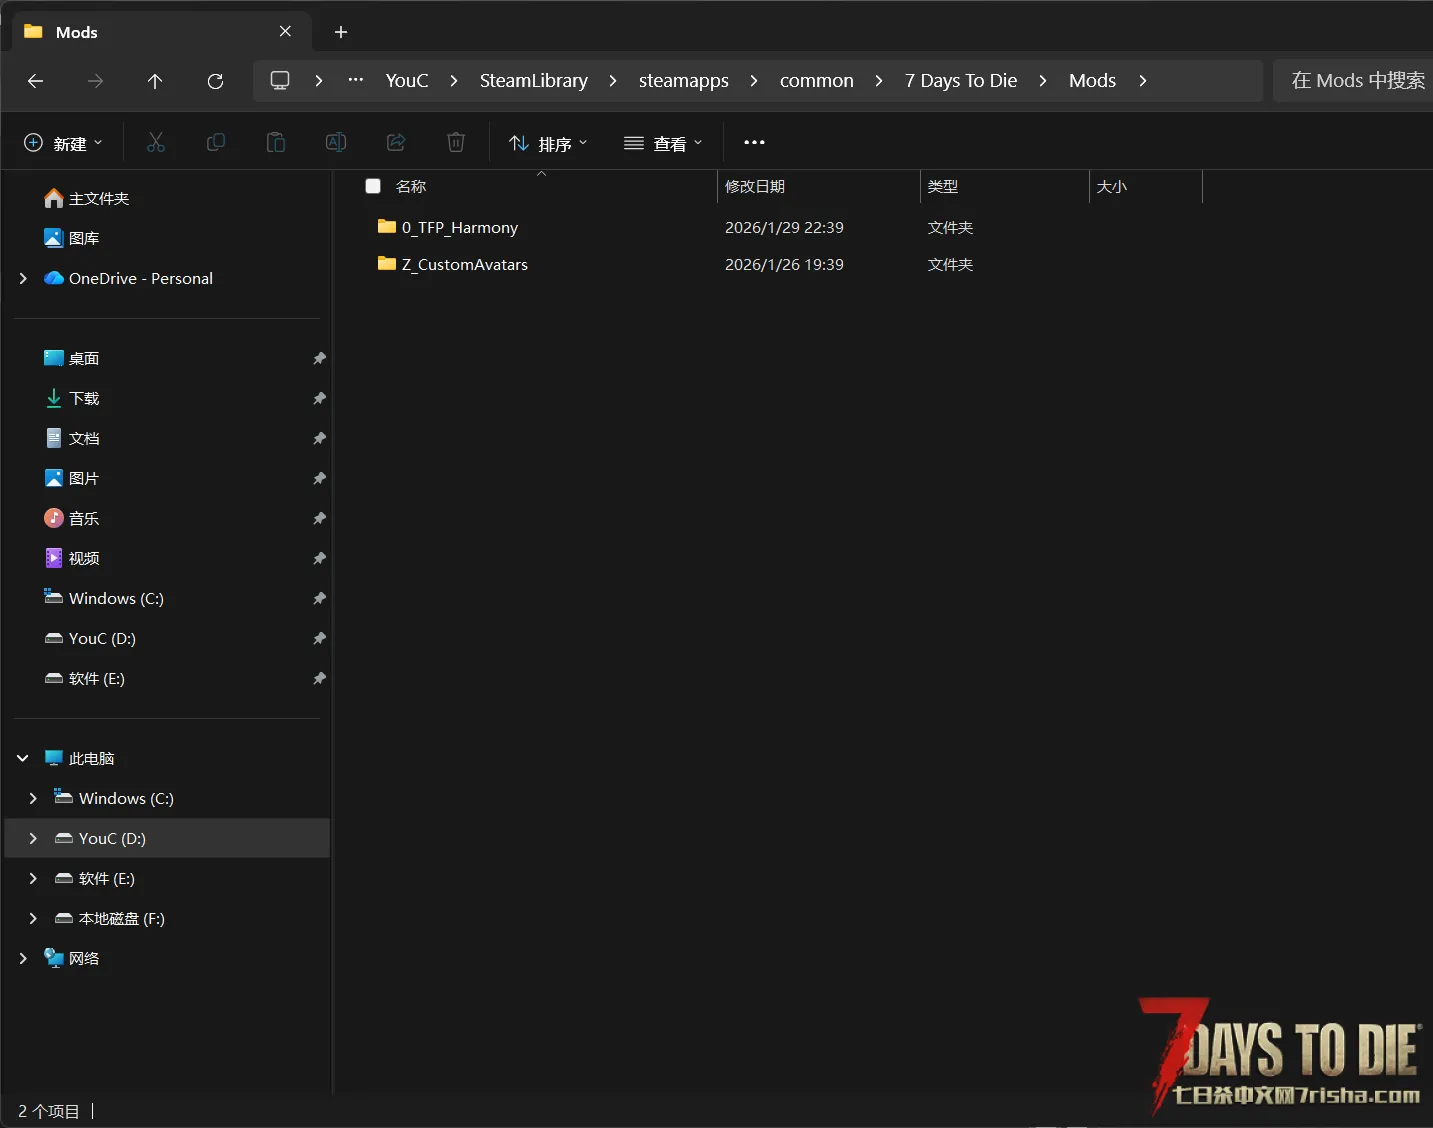Click the Paste clipboard icon
The height and width of the screenshot is (1128, 1433).
point(276,143)
